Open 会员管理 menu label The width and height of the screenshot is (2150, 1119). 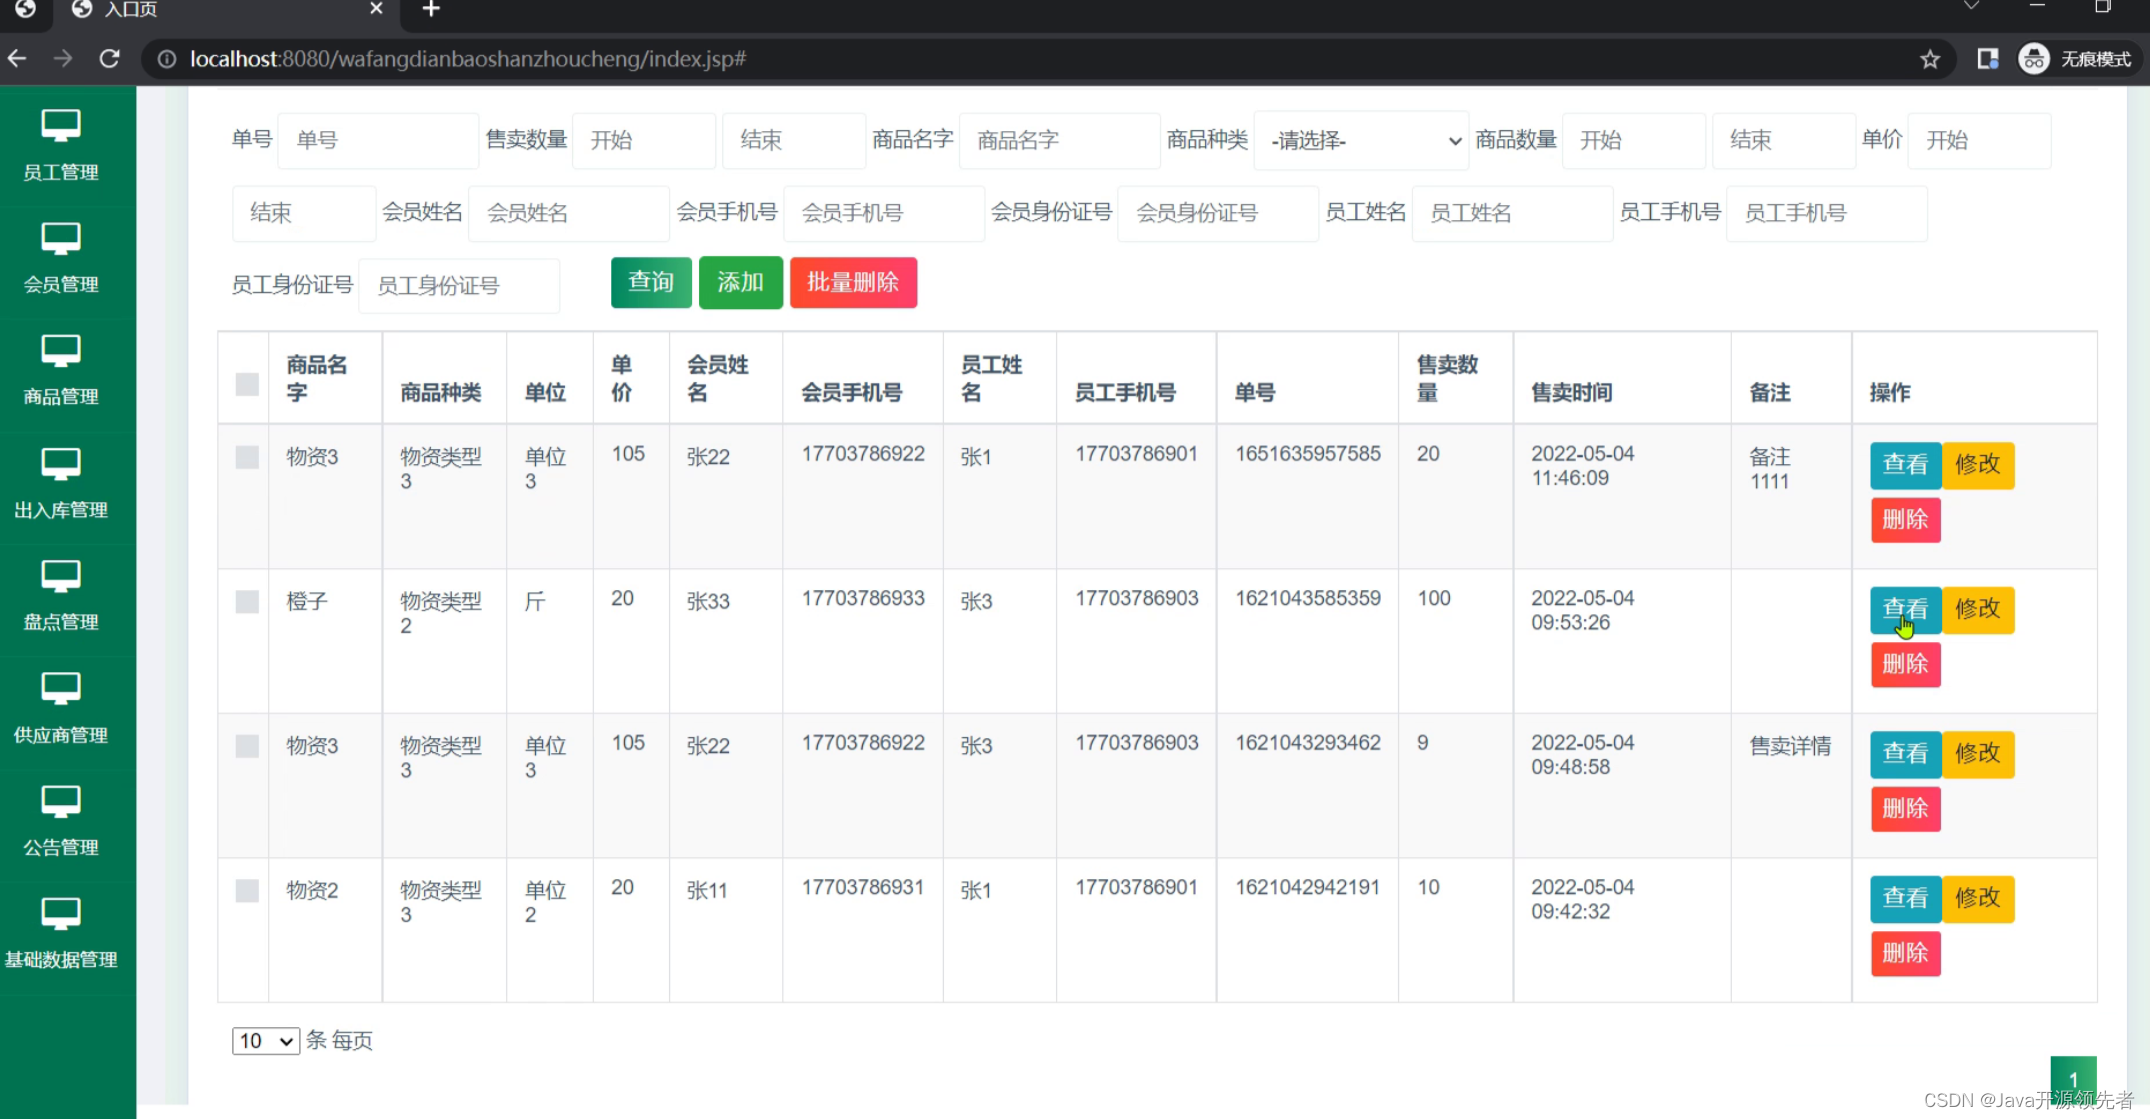click(x=61, y=284)
